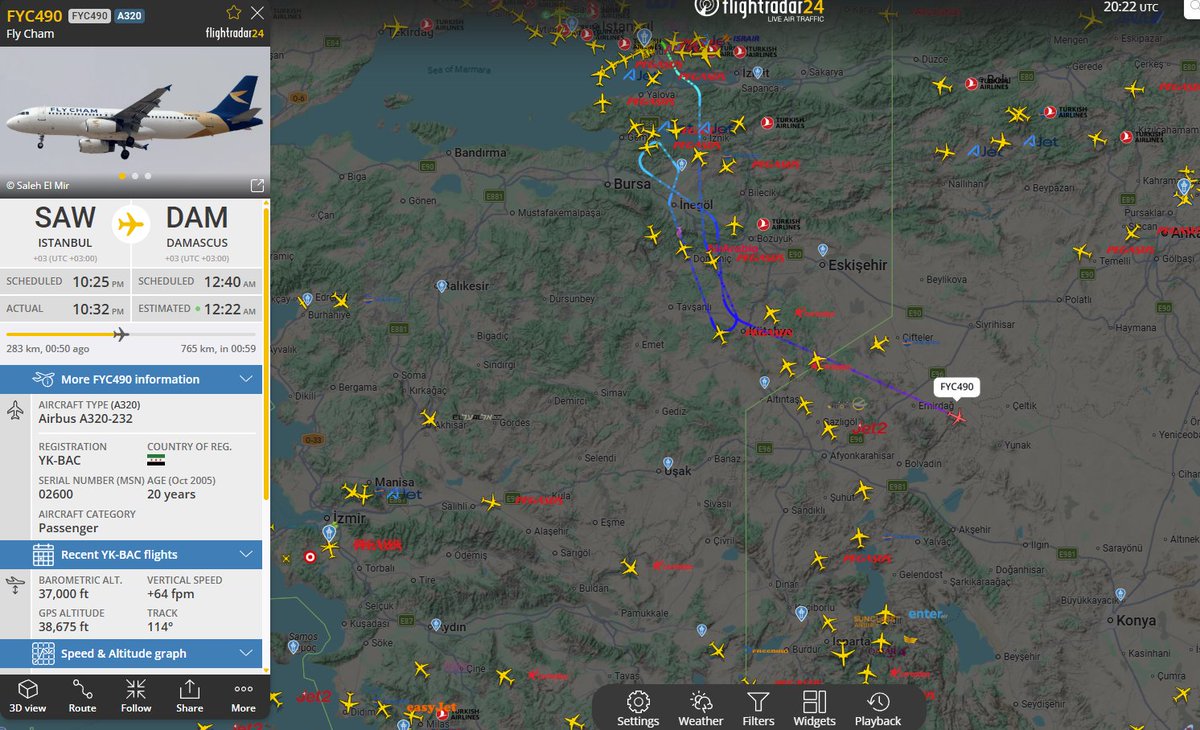Open the Weather layer options
The height and width of the screenshot is (730, 1200).
pyautogui.click(x=700, y=708)
